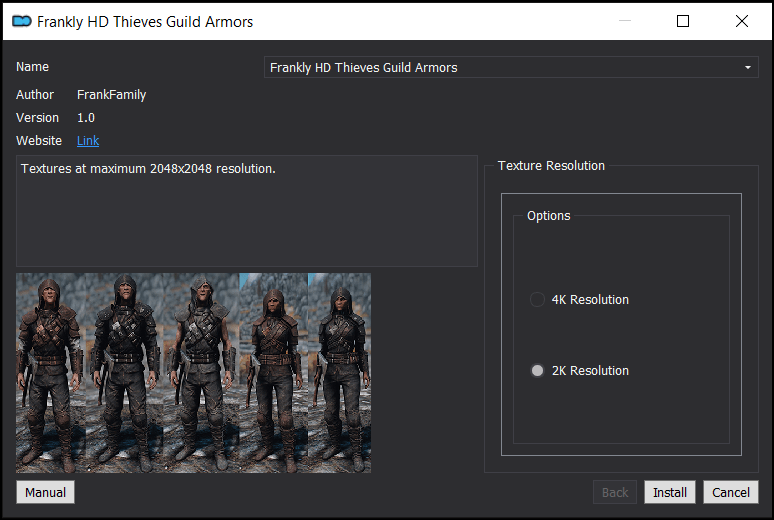Click the Version field label
Image resolution: width=774 pixels, height=520 pixels.
click(x=38, y=118)
